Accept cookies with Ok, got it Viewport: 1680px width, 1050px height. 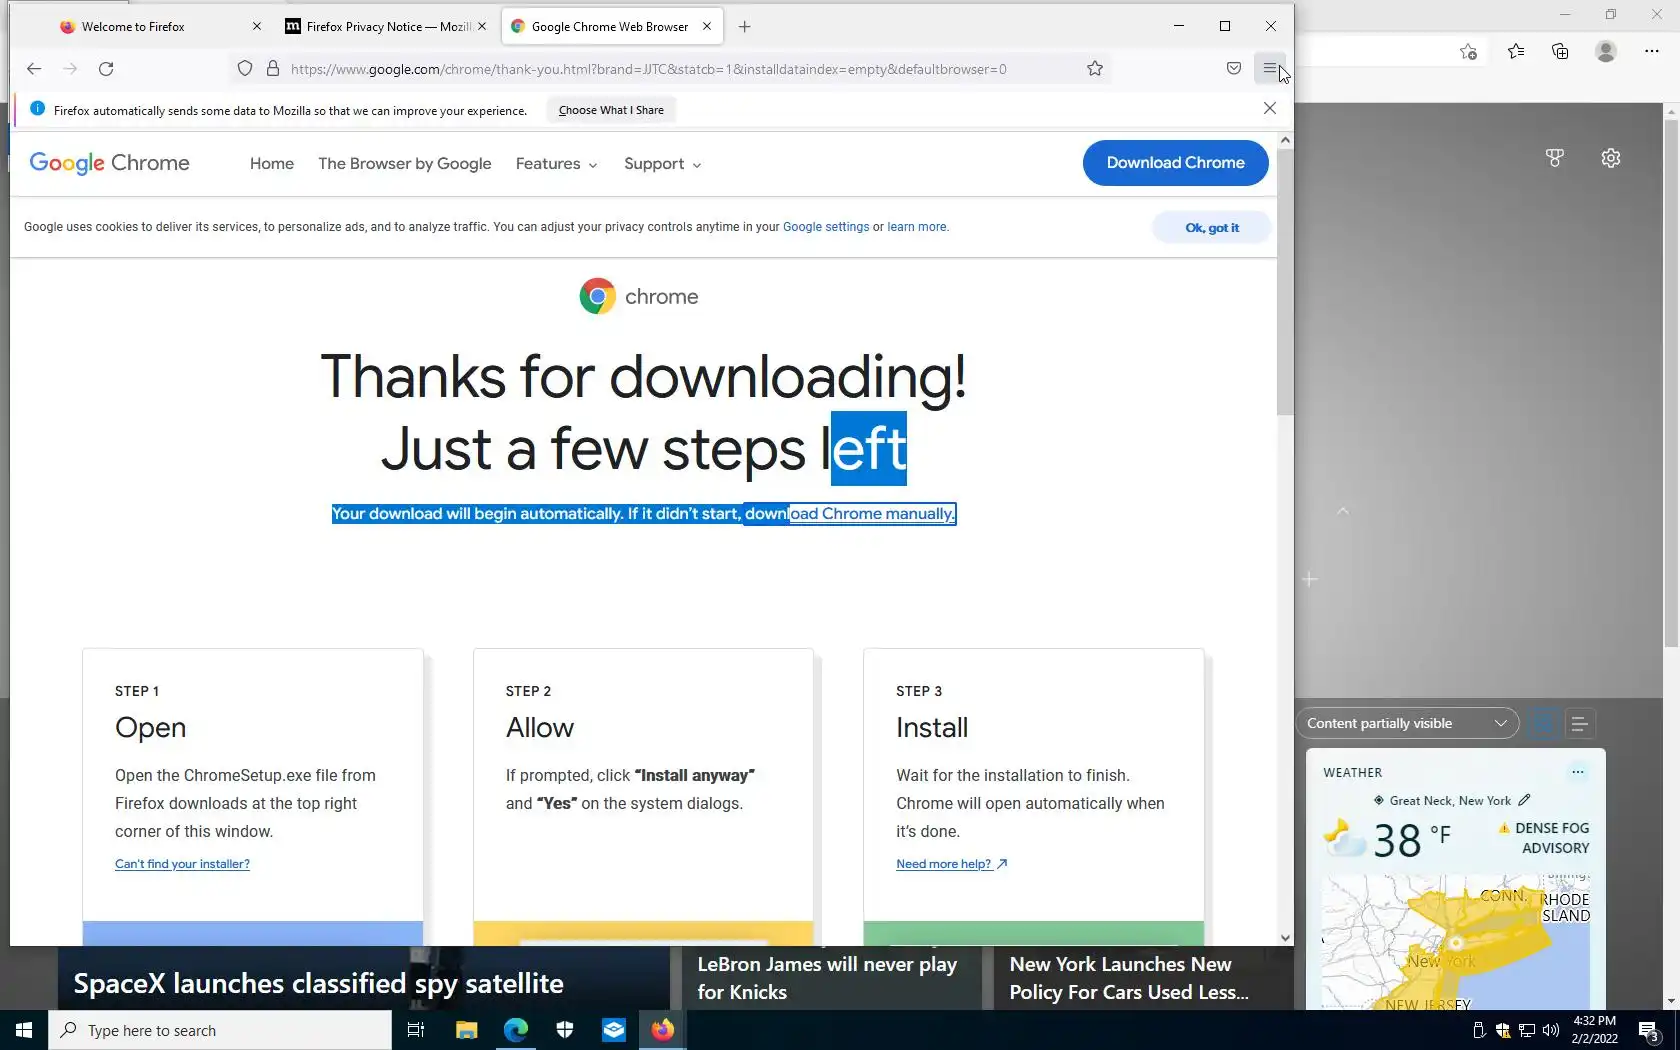(x=1212, y=228)
